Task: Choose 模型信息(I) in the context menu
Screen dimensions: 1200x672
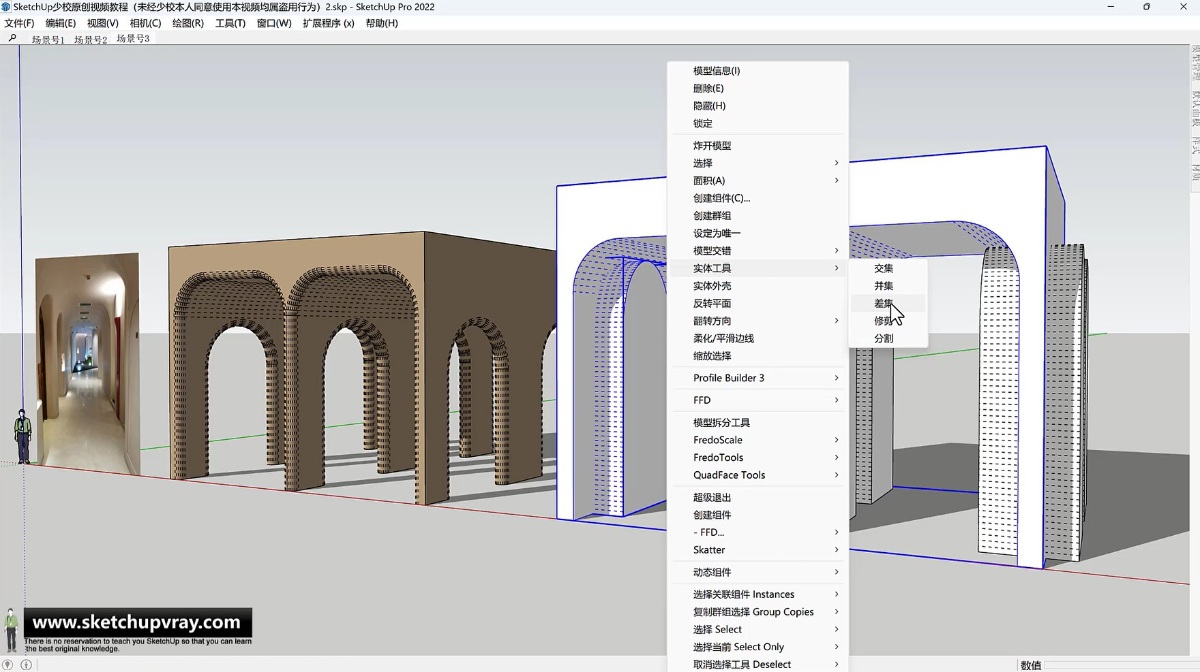Action: [x=757, y=71]
